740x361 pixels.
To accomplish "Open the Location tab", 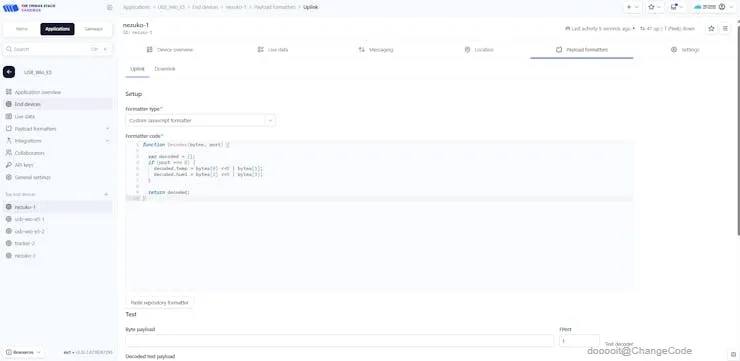I will point(479,50).
